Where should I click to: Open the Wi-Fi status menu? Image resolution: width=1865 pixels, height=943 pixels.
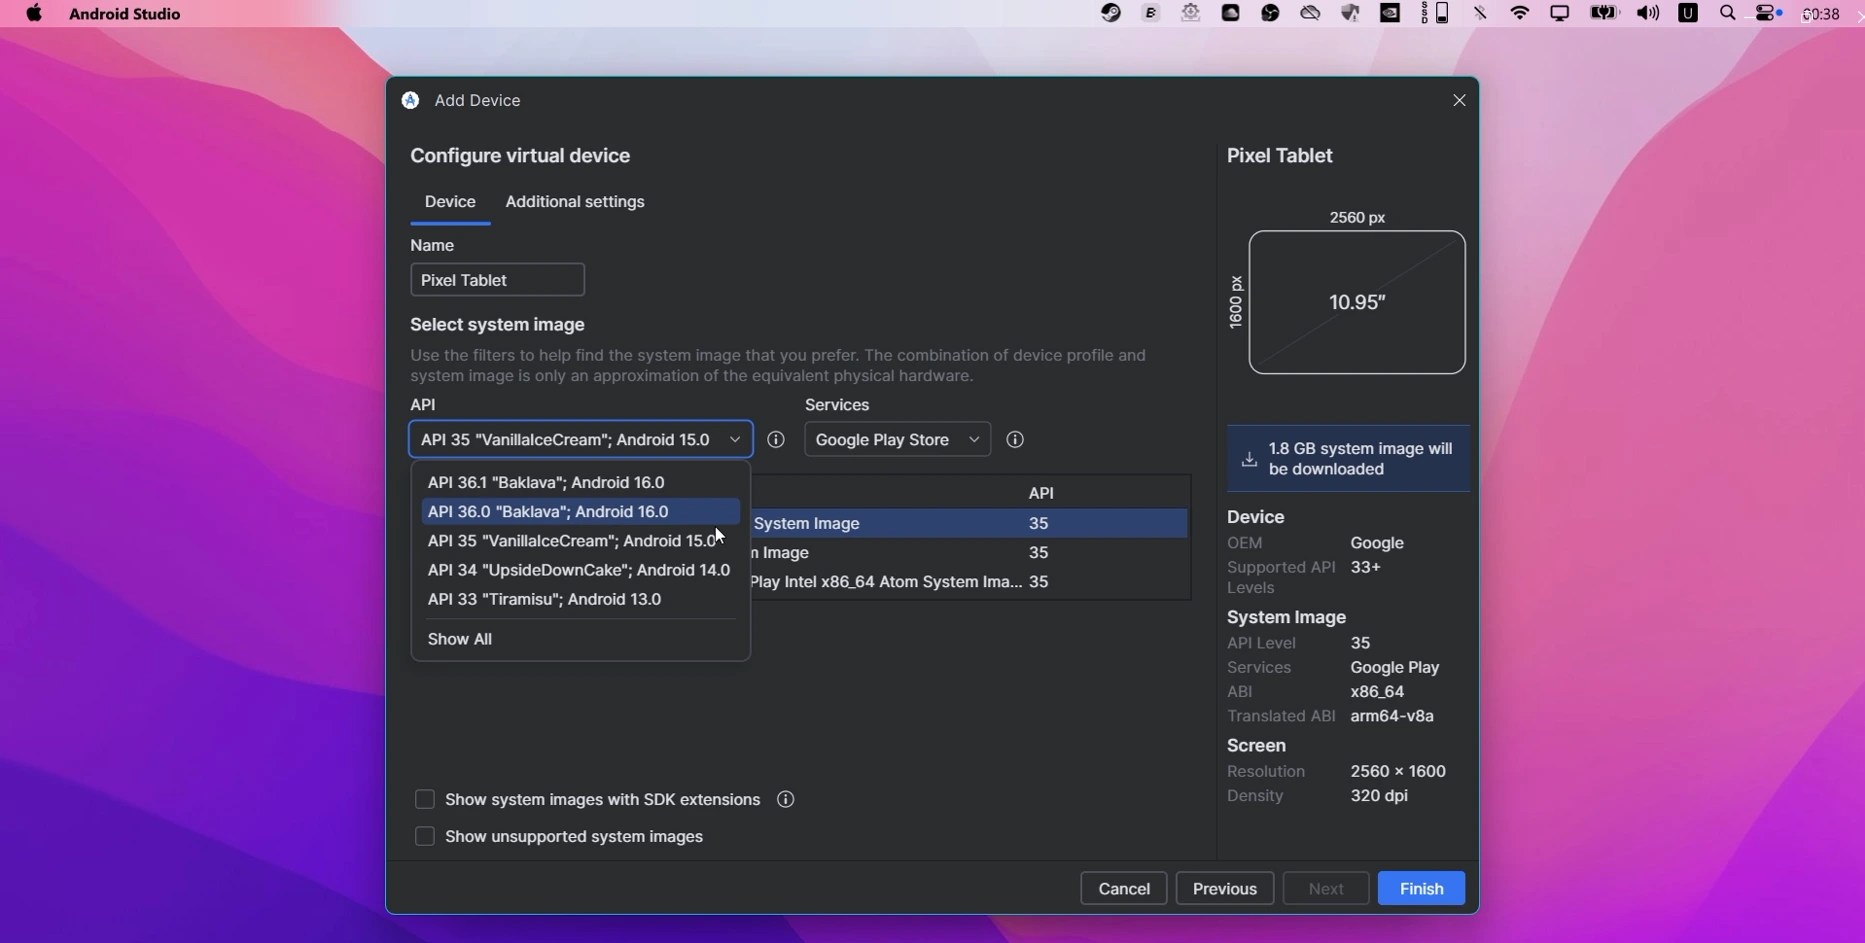point(1520,13)
